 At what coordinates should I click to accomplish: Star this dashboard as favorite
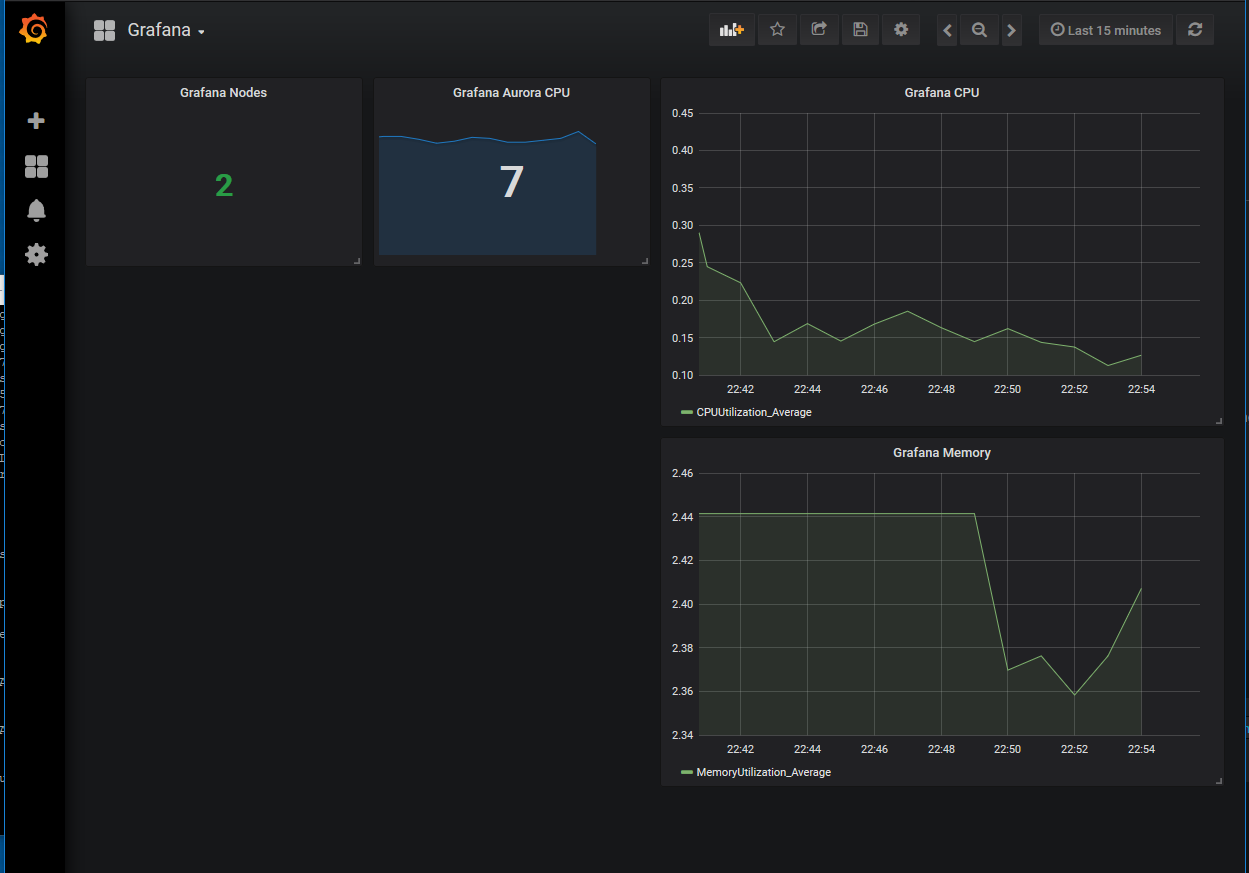point(777,30)
